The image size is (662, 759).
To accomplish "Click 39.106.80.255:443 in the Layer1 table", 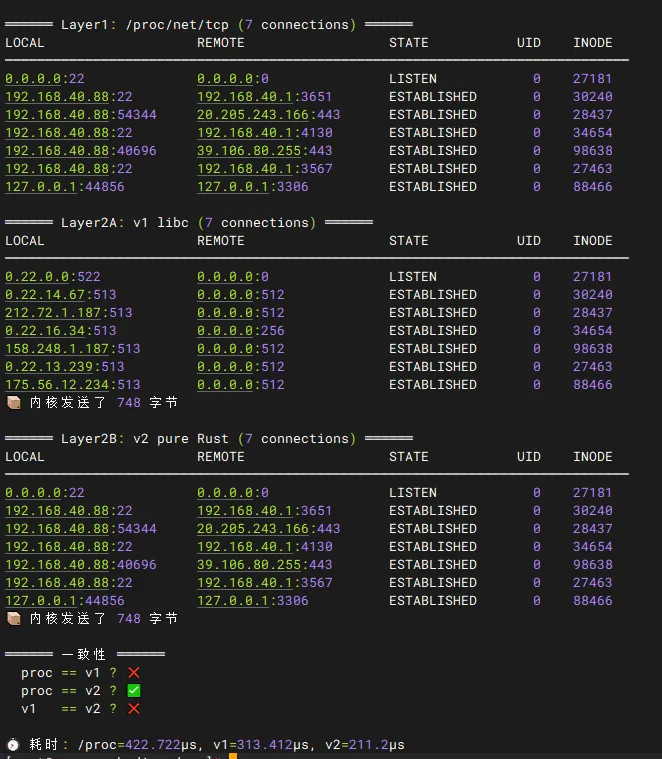I will [x=265, y=151].
